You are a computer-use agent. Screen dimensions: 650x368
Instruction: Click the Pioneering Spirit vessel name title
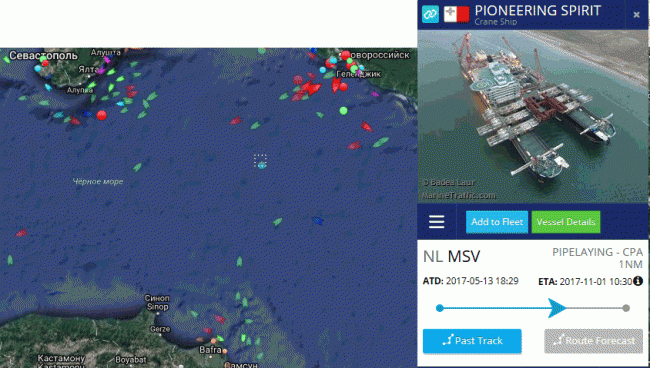coord(538,11)
